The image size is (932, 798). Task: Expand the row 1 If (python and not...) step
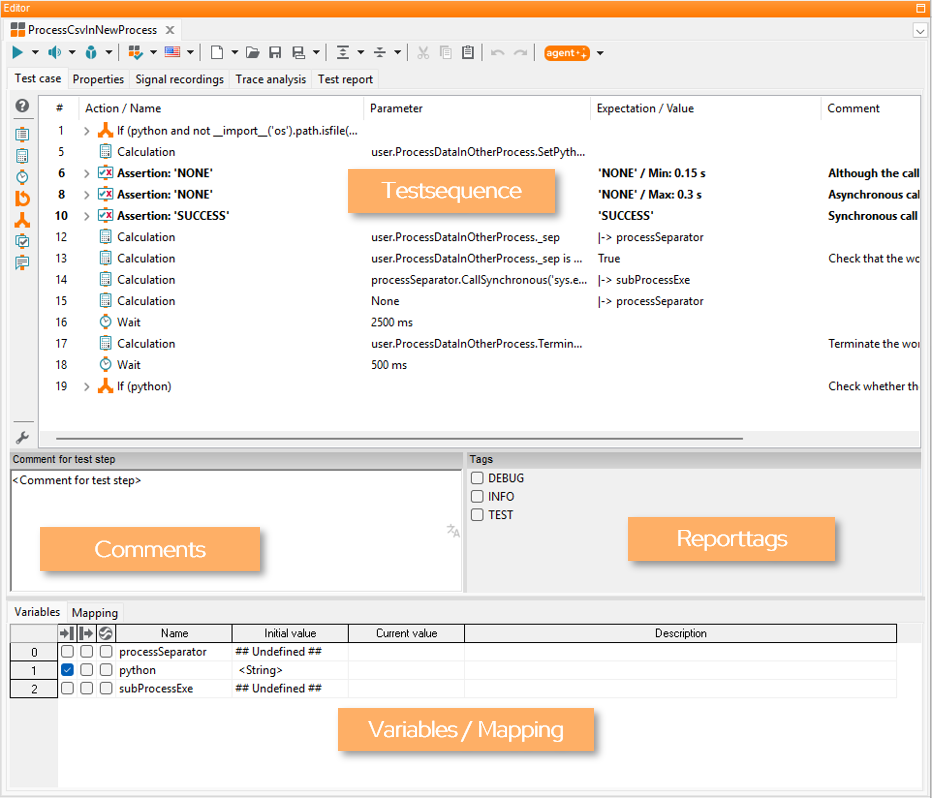tap(87, 131)
